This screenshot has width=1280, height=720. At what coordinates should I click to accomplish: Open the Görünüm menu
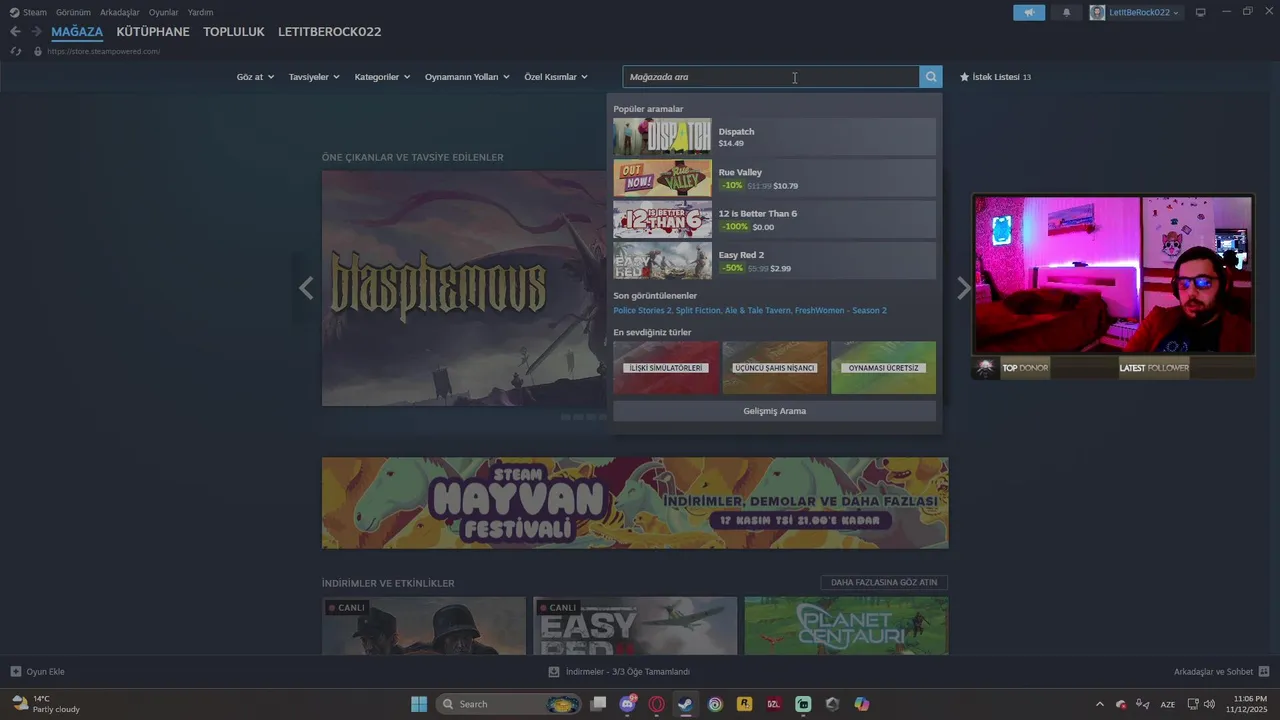[x=73, y=12]
